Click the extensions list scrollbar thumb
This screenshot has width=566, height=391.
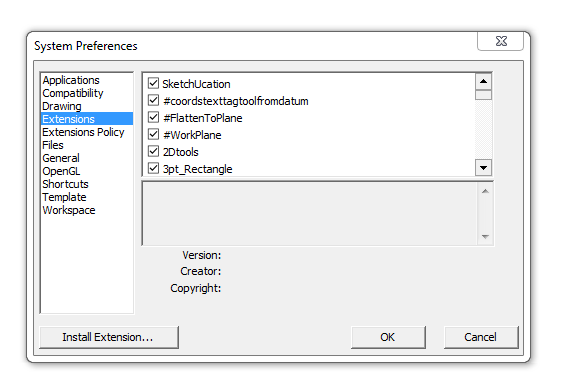(x=483, y=95)
